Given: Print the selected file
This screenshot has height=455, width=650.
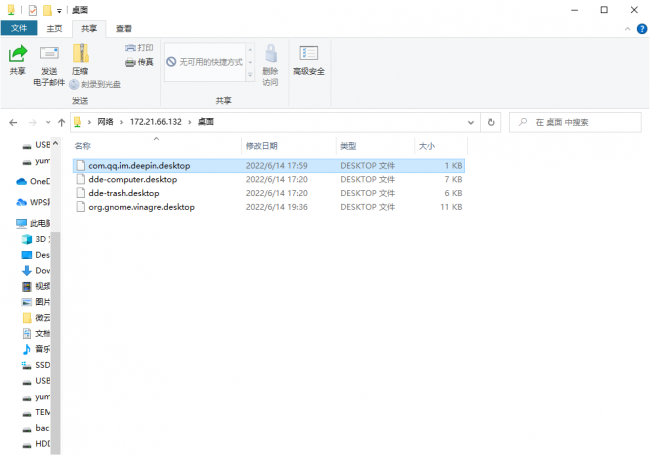Looking at the screenshot, I should coord(139,48).
